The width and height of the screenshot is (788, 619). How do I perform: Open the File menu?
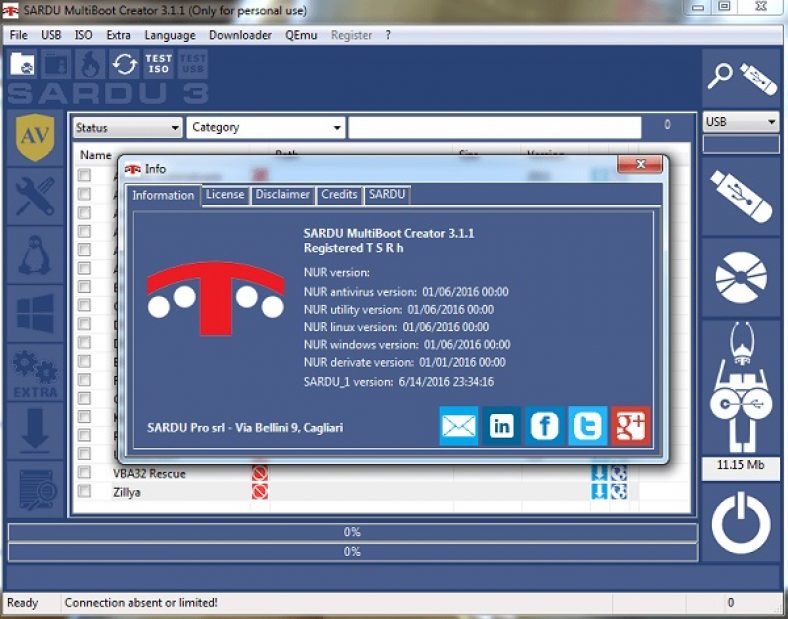click(19, 35)
